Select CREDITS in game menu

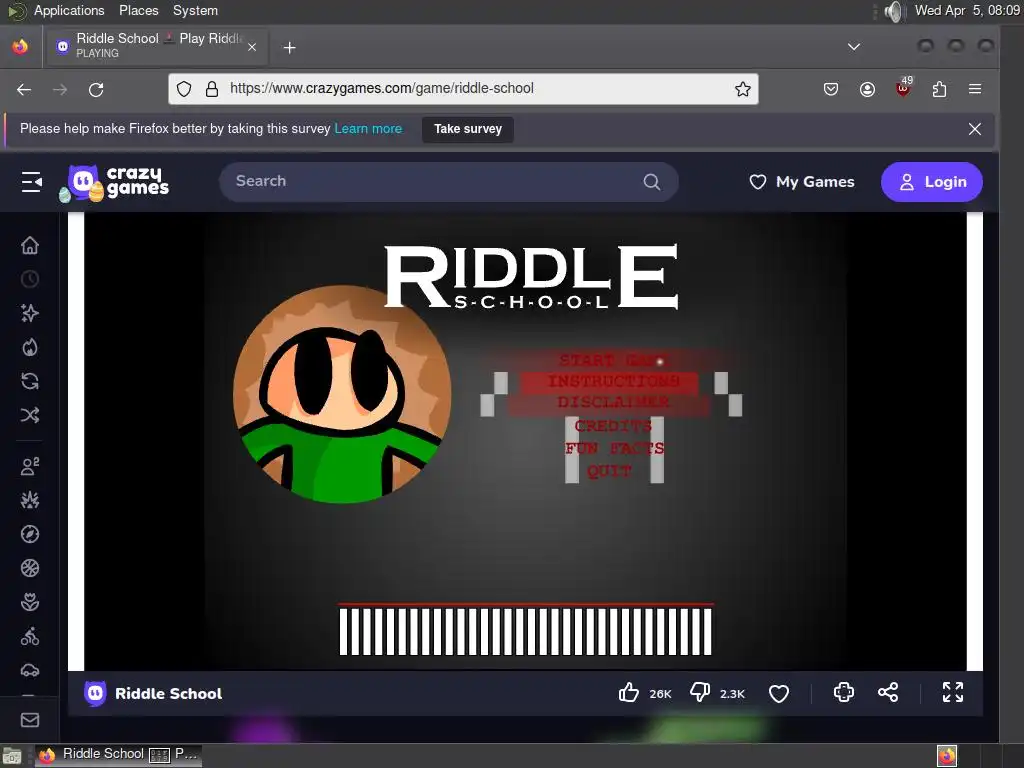[613, 426]
